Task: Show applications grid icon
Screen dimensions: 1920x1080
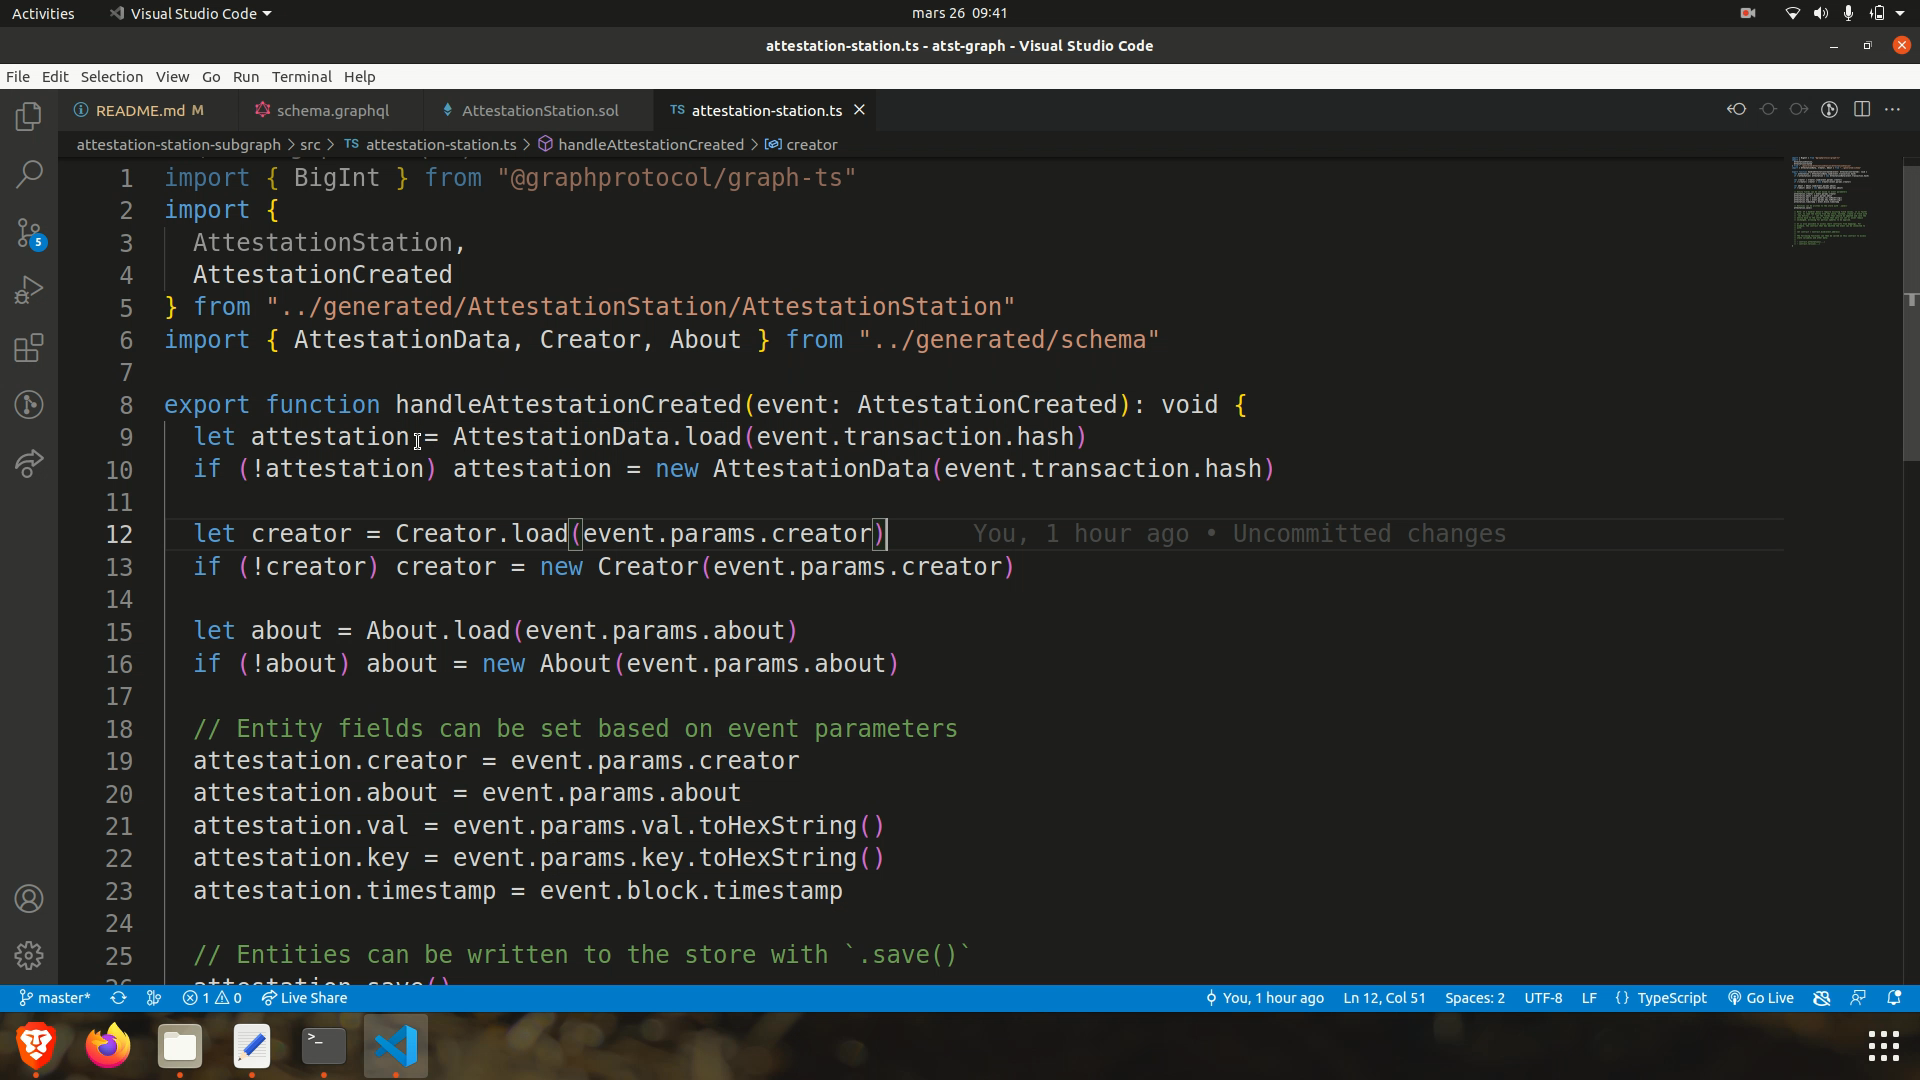Action: (1884, 1046)
